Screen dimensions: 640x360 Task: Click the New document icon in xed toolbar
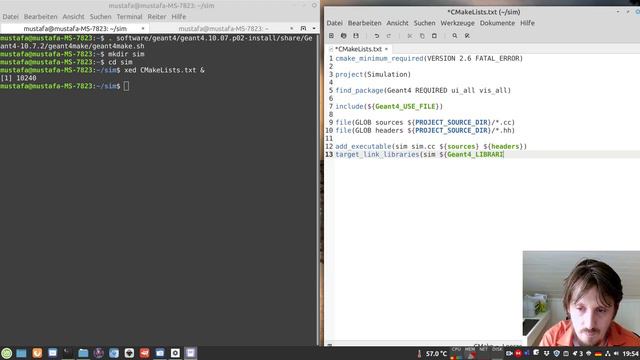coord(331,36)
